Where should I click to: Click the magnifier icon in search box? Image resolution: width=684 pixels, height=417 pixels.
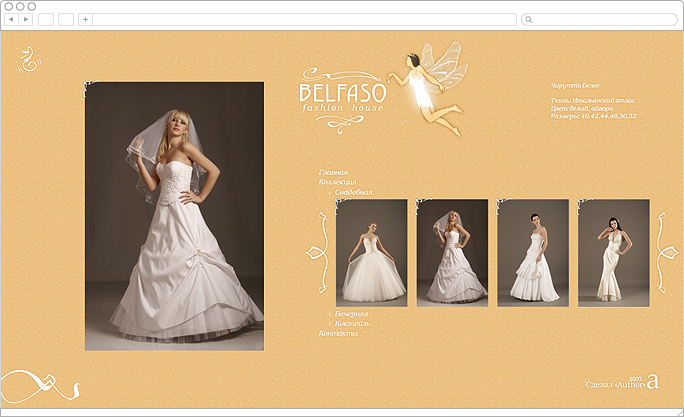click(529, 20)
